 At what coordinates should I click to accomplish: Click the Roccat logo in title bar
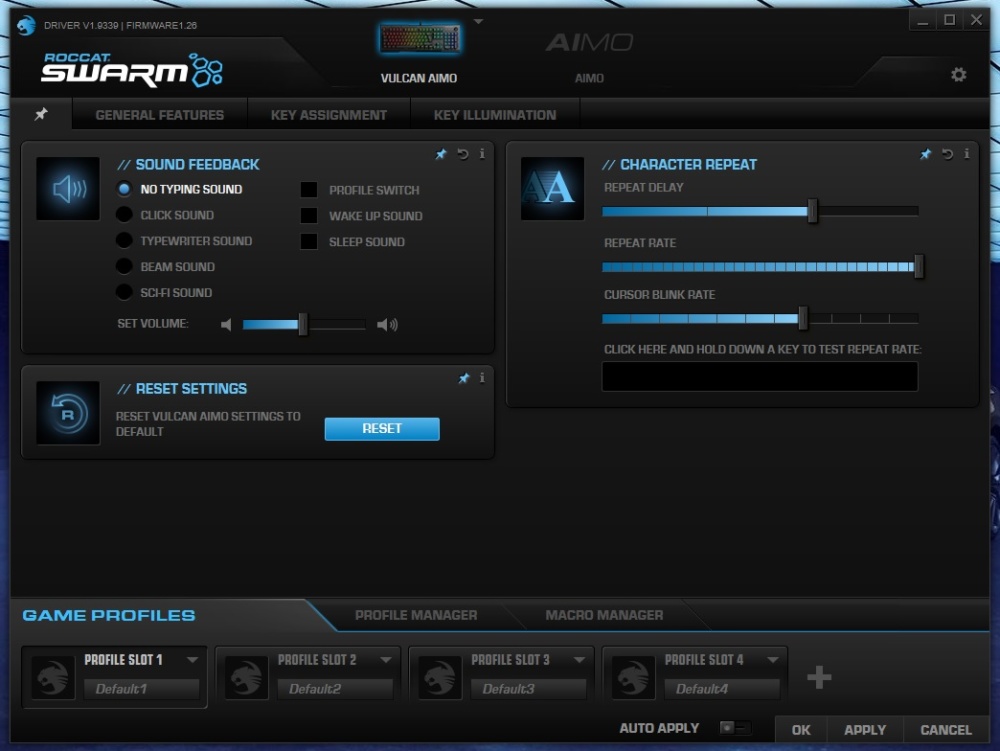tap(26, 25)
